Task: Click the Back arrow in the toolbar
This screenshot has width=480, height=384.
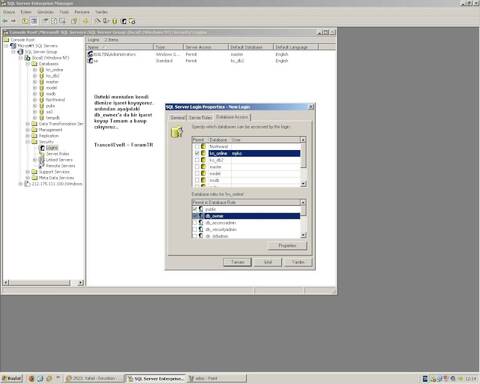Action: (5, 21)
